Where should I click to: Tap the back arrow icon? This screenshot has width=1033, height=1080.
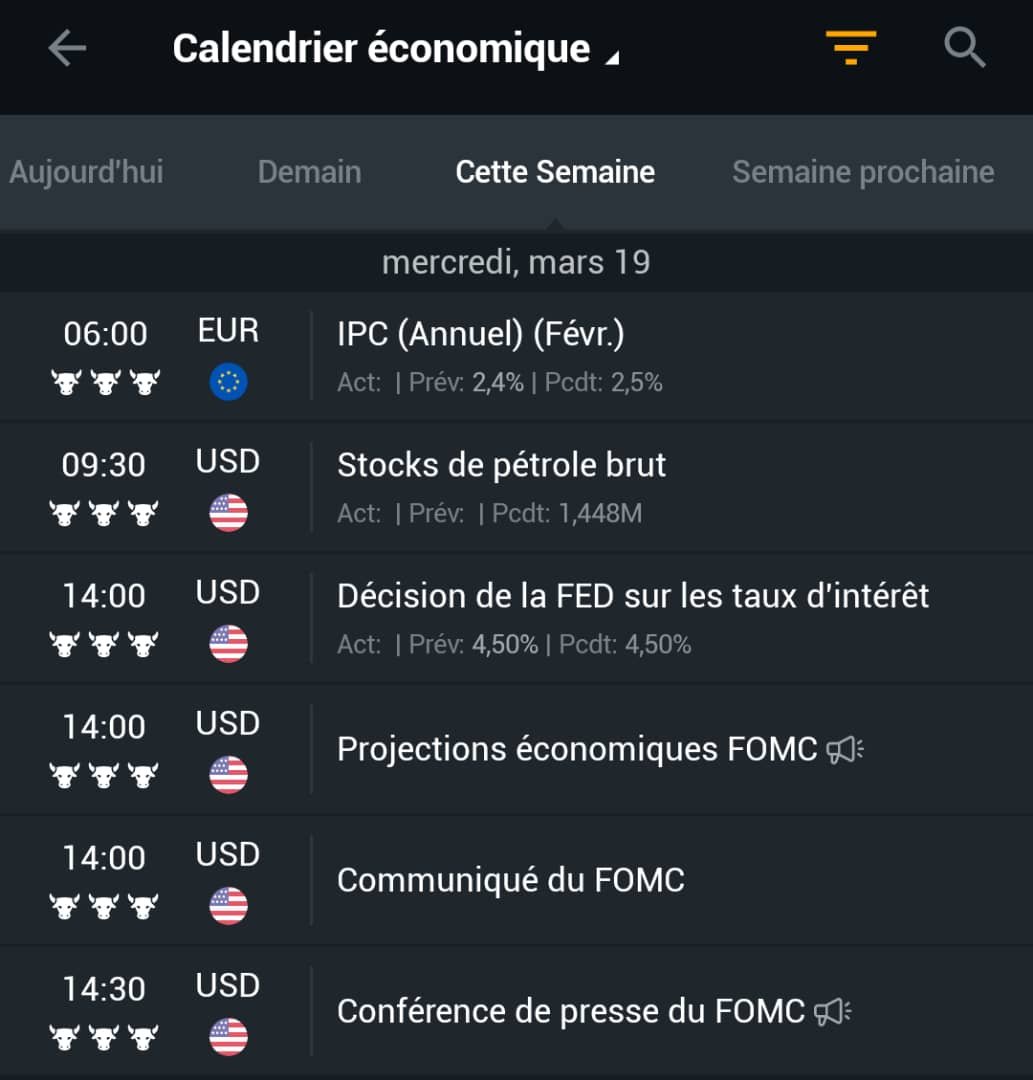(67, 48)
